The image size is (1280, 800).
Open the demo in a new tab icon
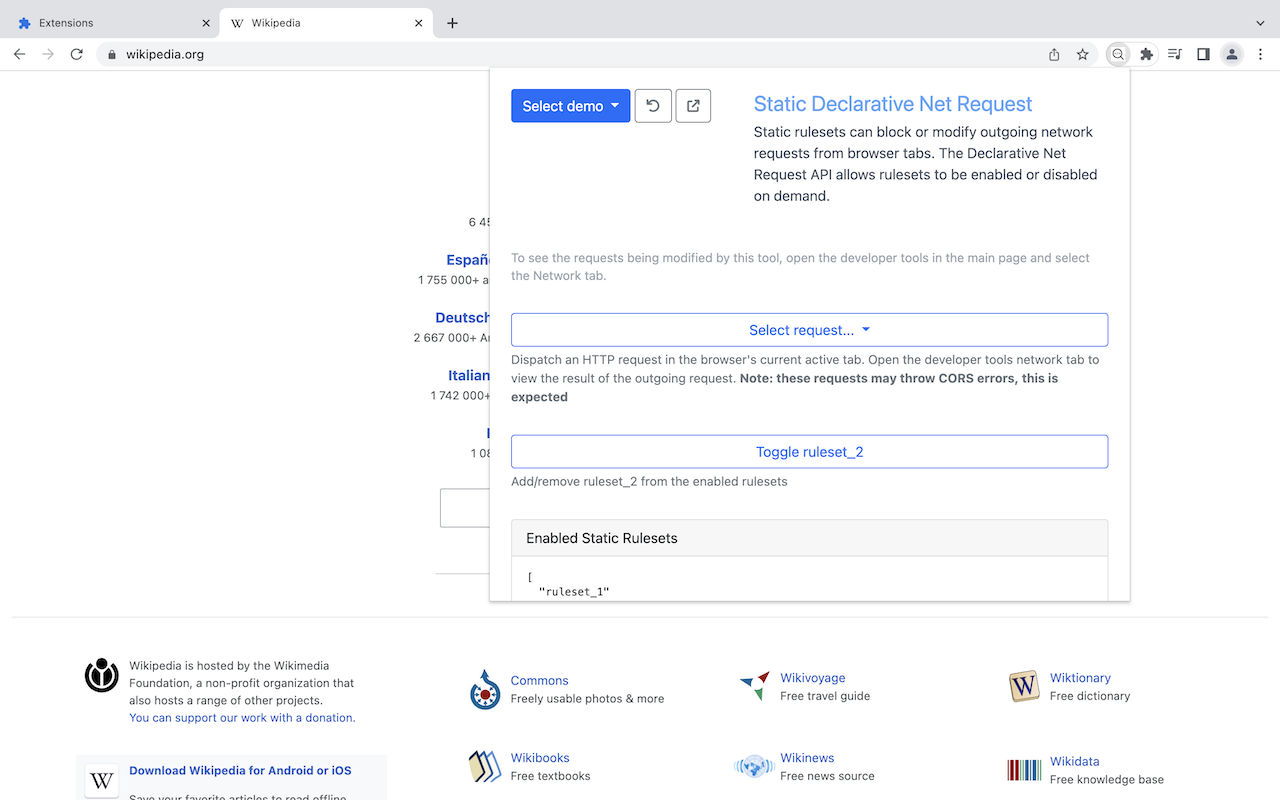pos(693,105)
